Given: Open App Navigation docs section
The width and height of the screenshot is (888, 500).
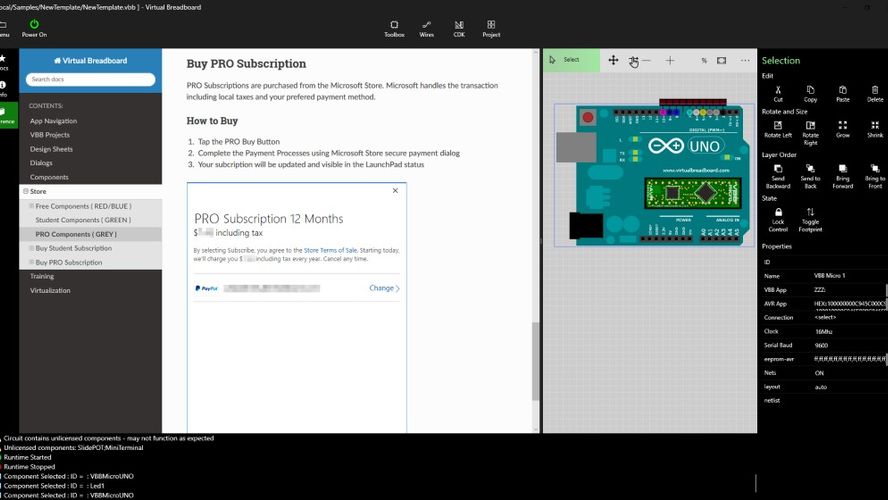Looking at the screenshot, I should pyautogui.click(x=53, y=121).
